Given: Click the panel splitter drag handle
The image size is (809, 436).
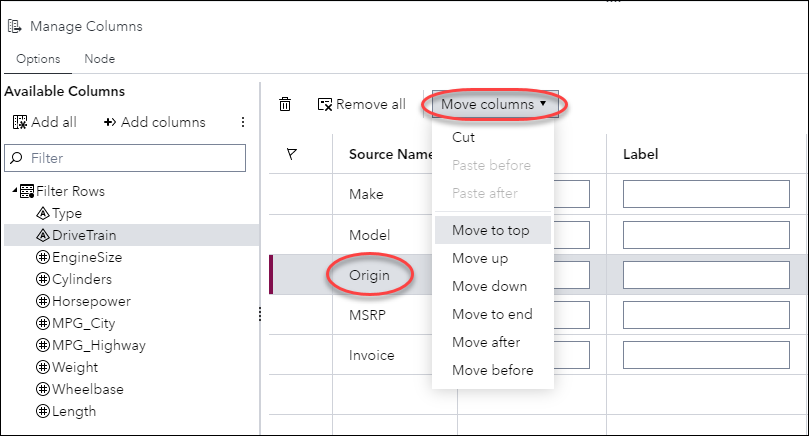Looking at the screenshot, I should 260,314.
